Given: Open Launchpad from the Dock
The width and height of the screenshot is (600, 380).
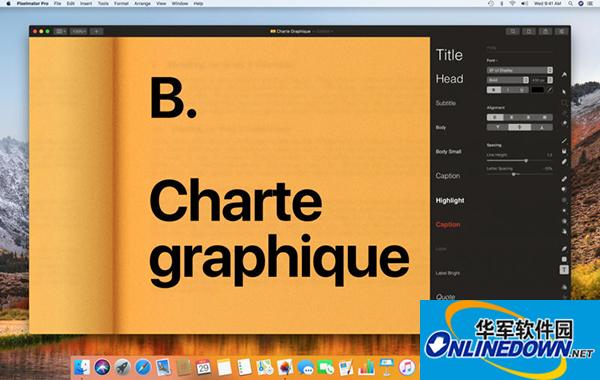Looking at the screenshot, I should coord(122,367).
